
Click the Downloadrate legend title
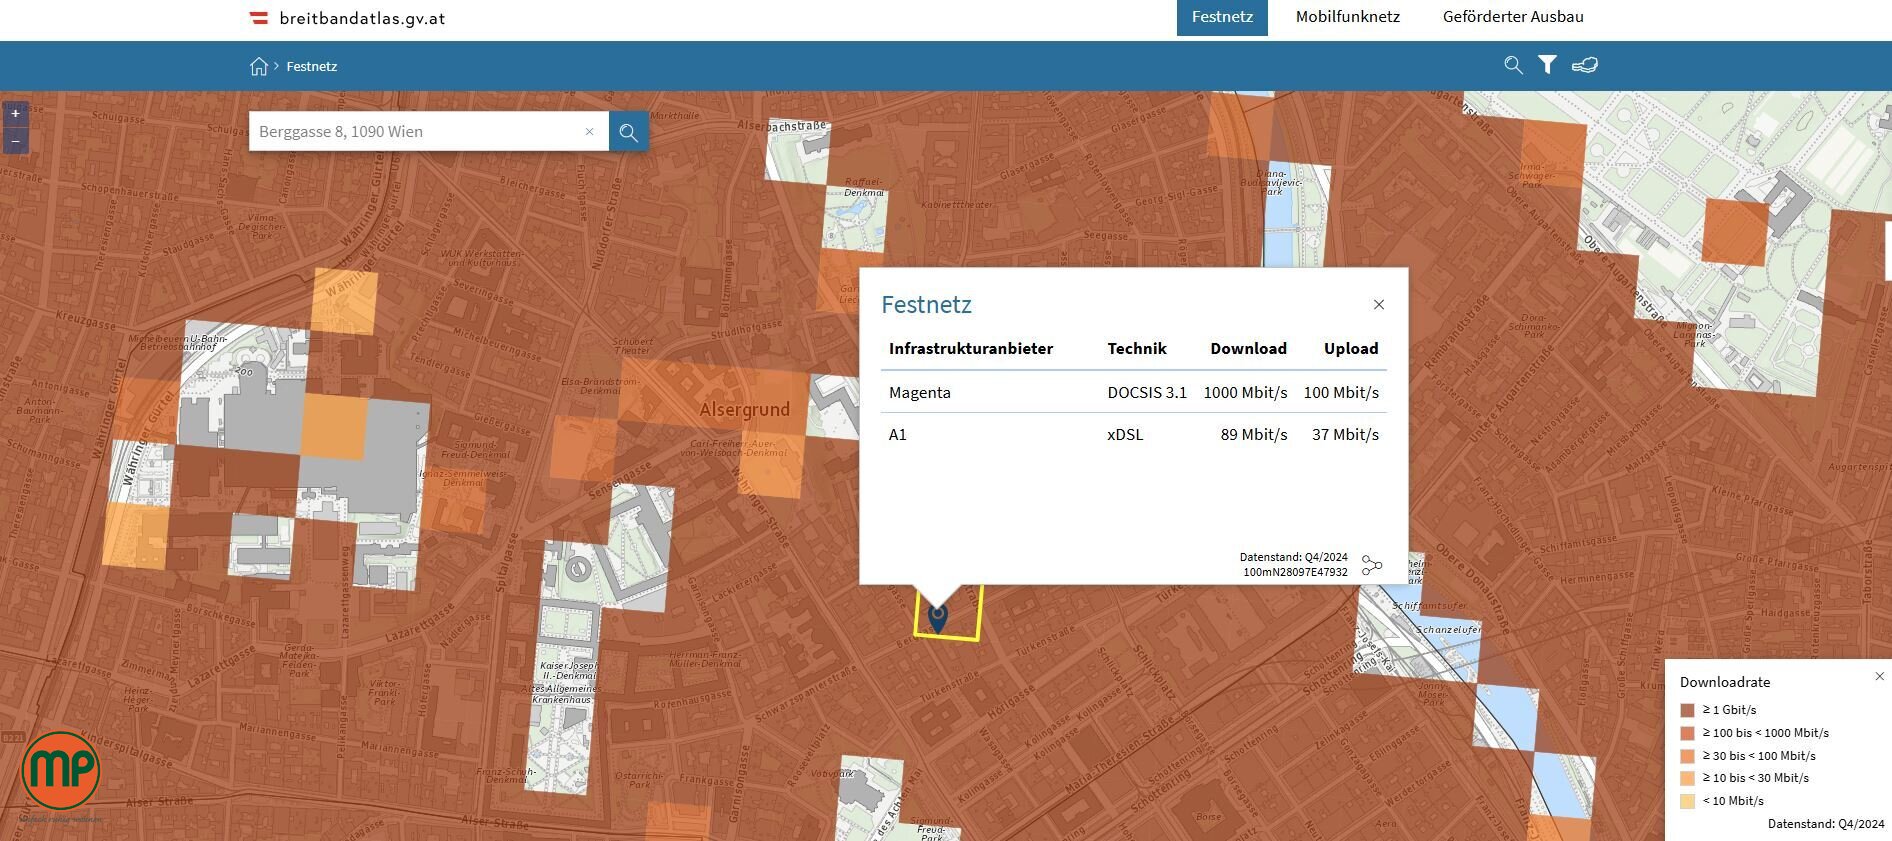1725,682
